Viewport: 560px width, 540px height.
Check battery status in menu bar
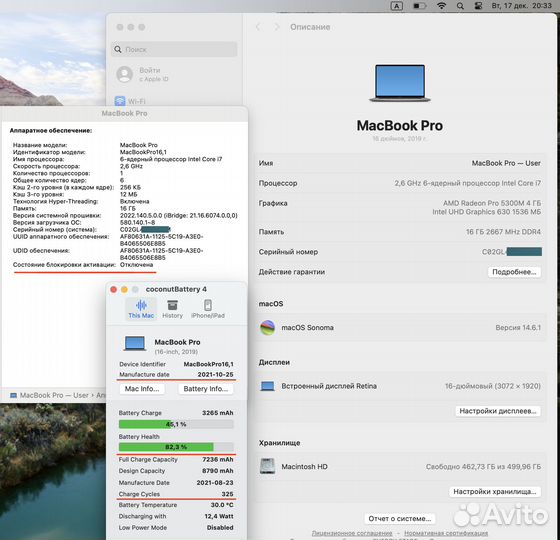point(420,6)
